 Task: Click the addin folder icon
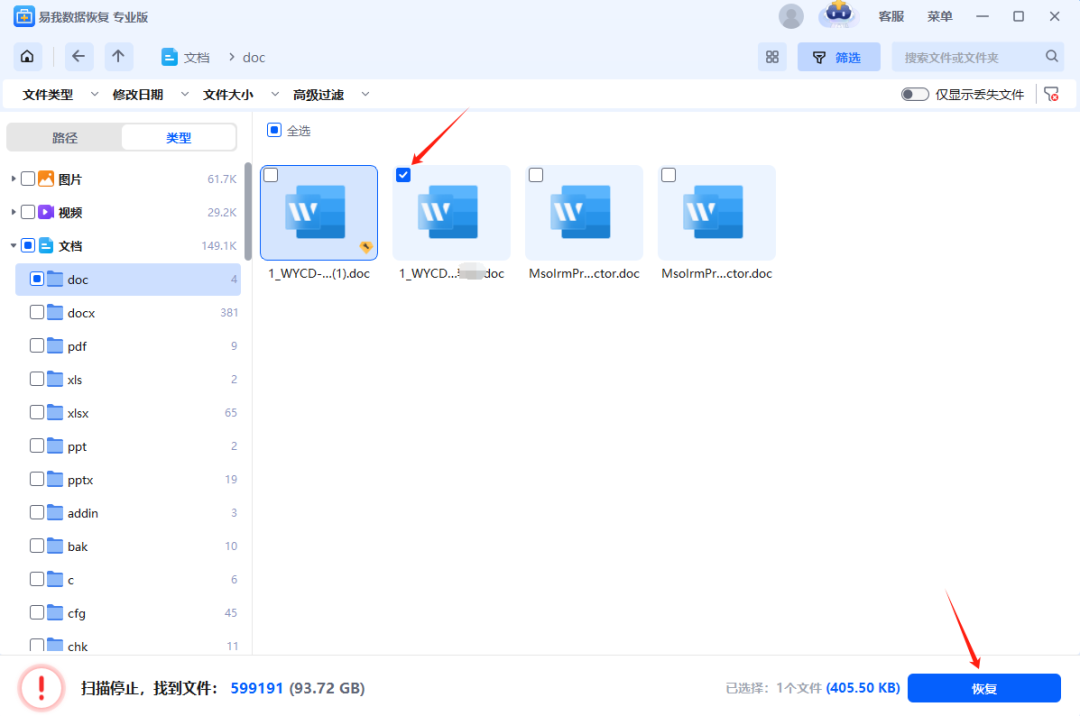click(x=55, y=513)
